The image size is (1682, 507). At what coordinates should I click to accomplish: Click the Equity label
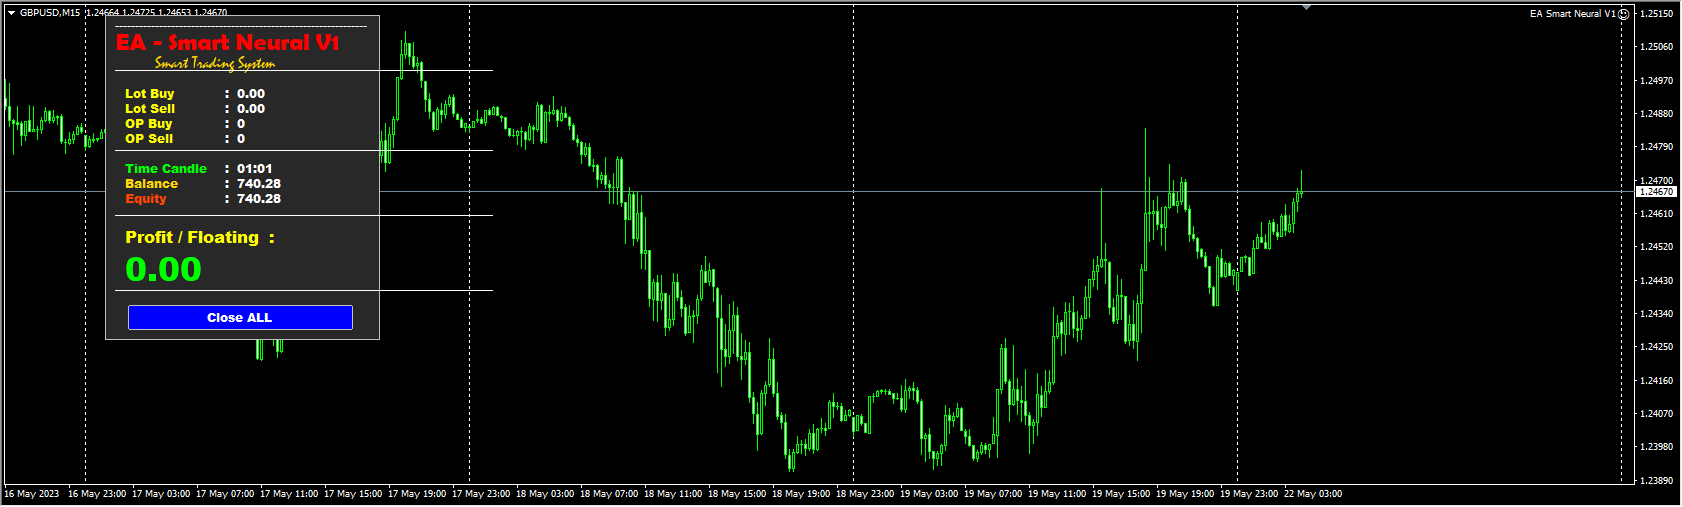146,199
